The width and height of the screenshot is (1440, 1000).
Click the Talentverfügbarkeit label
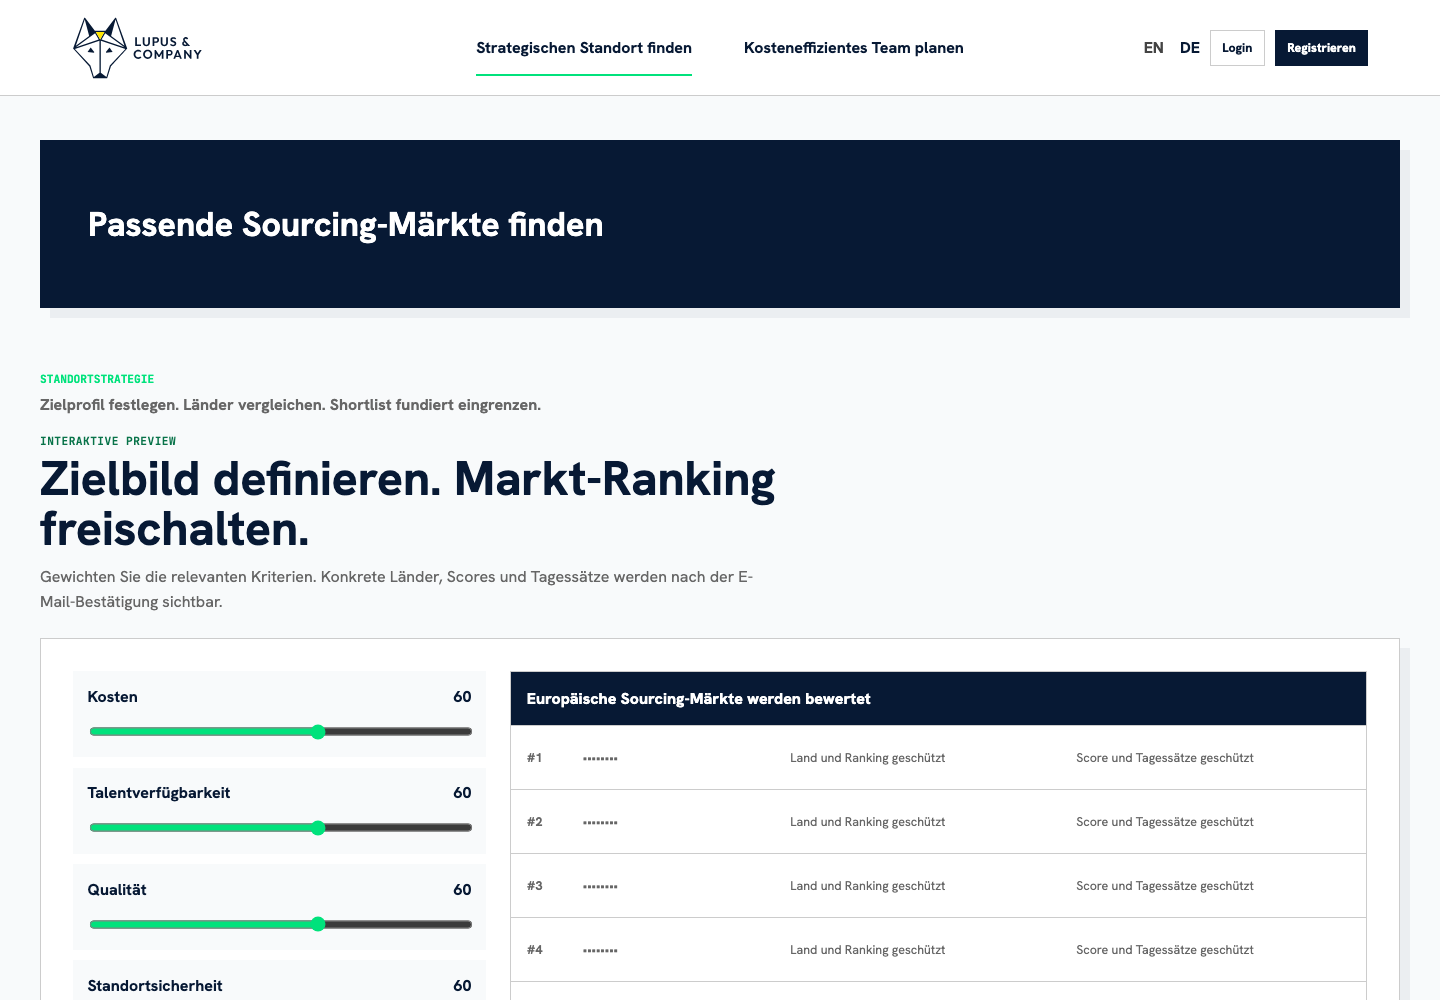click(159, 793)
